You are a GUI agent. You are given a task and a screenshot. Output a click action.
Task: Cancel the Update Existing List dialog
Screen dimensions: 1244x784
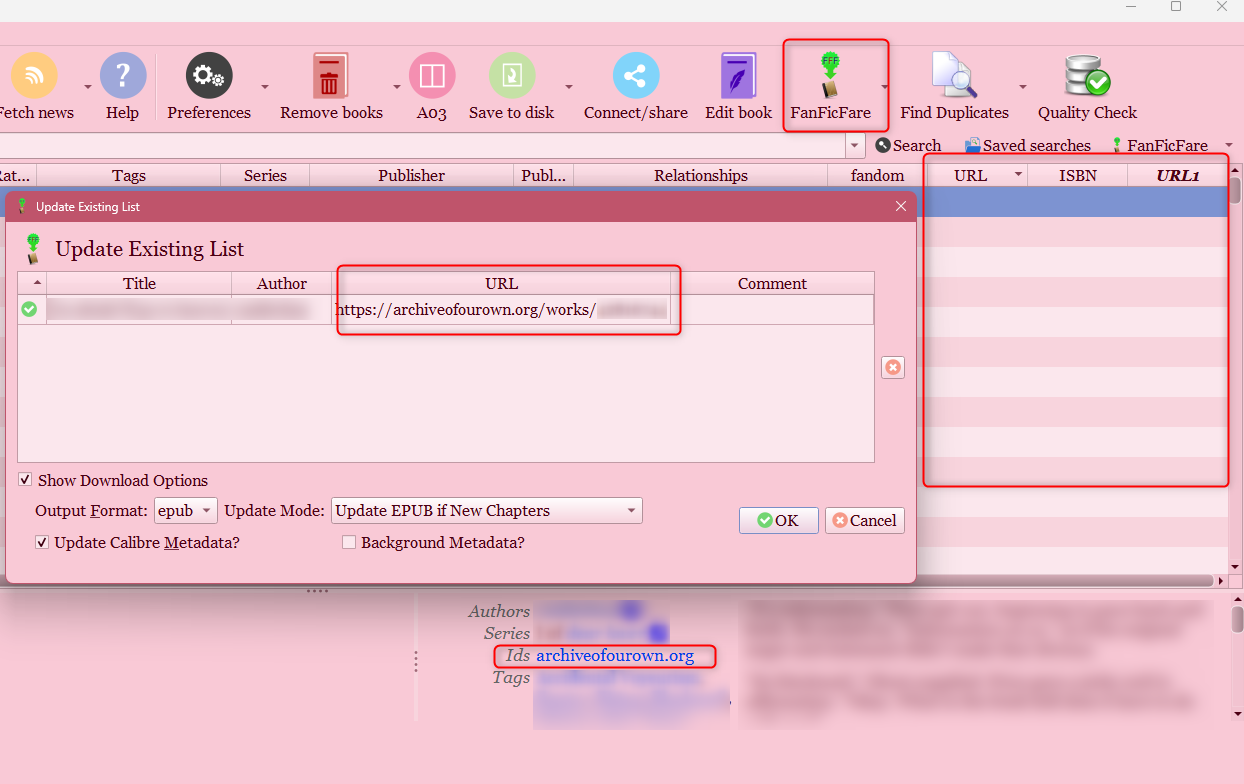click(x=865, y=520)
